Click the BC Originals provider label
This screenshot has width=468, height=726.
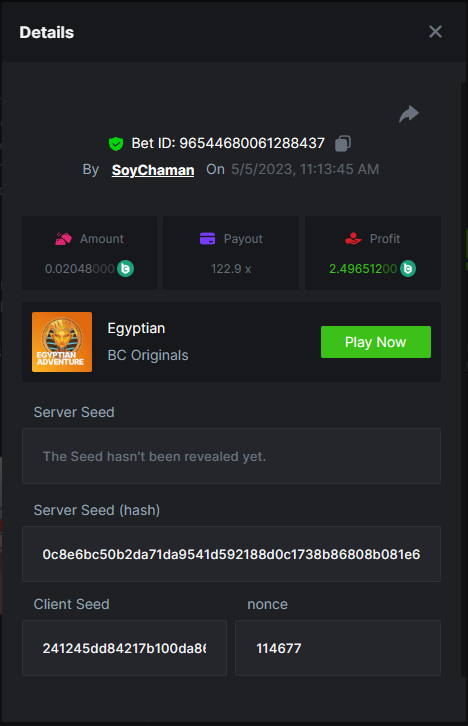coord(148,355)
